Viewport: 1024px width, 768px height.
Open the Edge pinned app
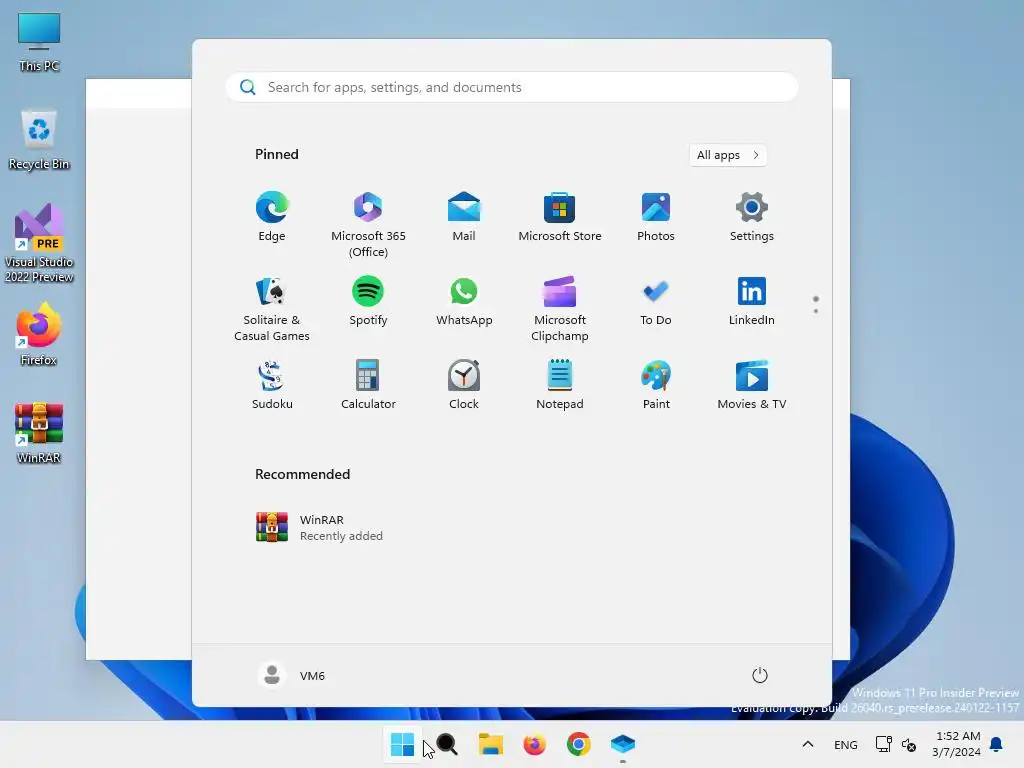[272, 216]
